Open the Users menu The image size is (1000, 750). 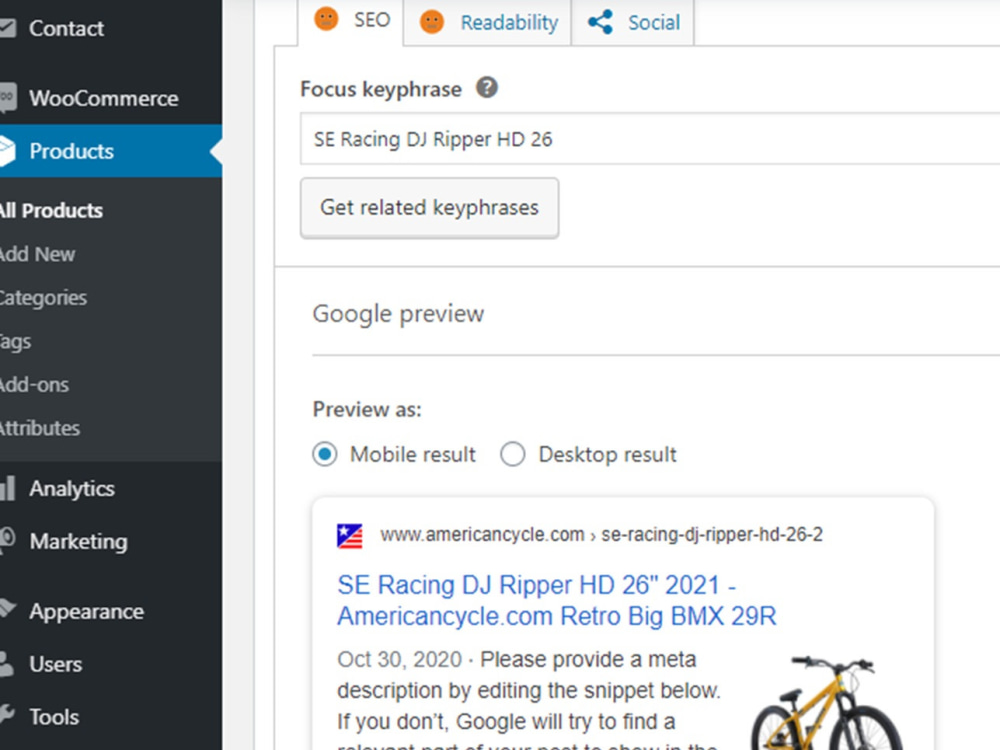[x=55, y=665]
